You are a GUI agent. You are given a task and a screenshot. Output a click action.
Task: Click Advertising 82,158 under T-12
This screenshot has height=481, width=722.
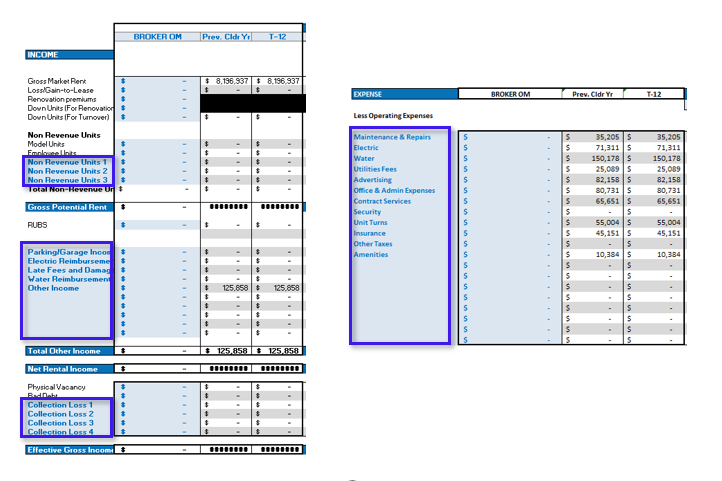pyautogui.click(x=668, y=180)
